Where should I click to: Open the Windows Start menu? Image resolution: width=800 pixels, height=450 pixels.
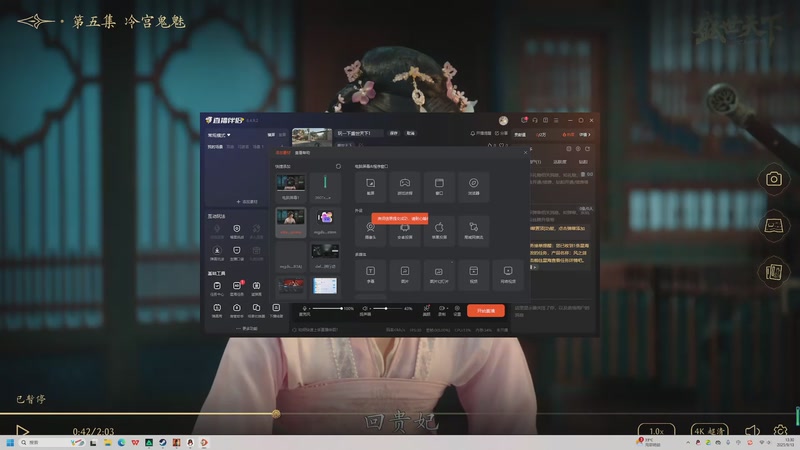point(10,442)
